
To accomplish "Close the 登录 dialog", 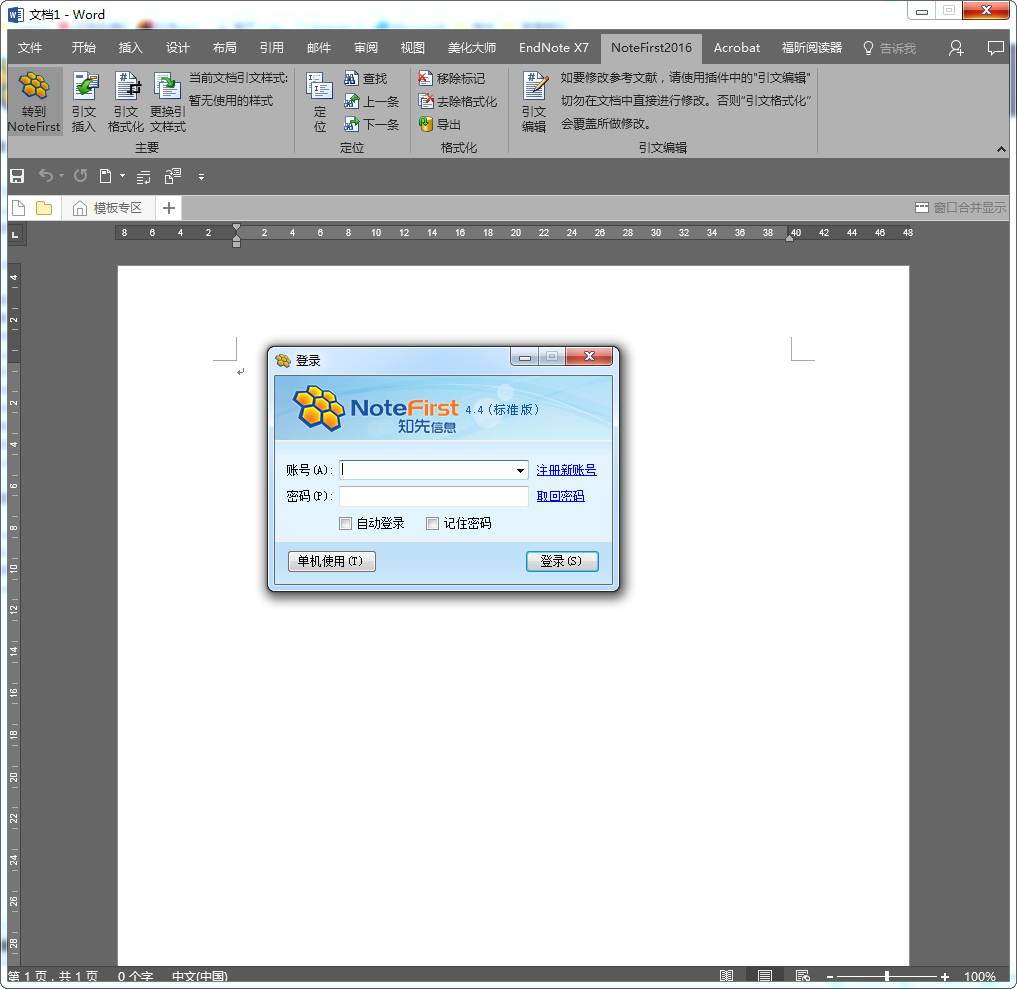I will point(590,356).
